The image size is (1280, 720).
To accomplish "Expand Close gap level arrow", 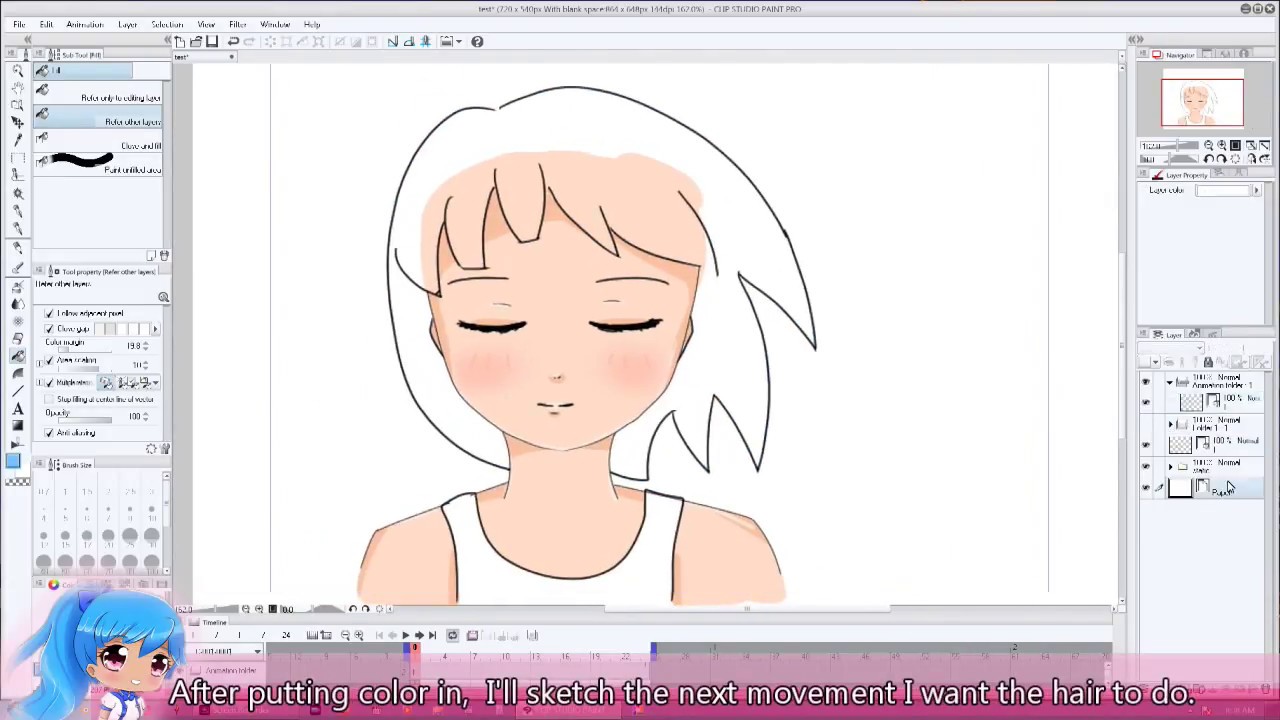I will point(155,329).
